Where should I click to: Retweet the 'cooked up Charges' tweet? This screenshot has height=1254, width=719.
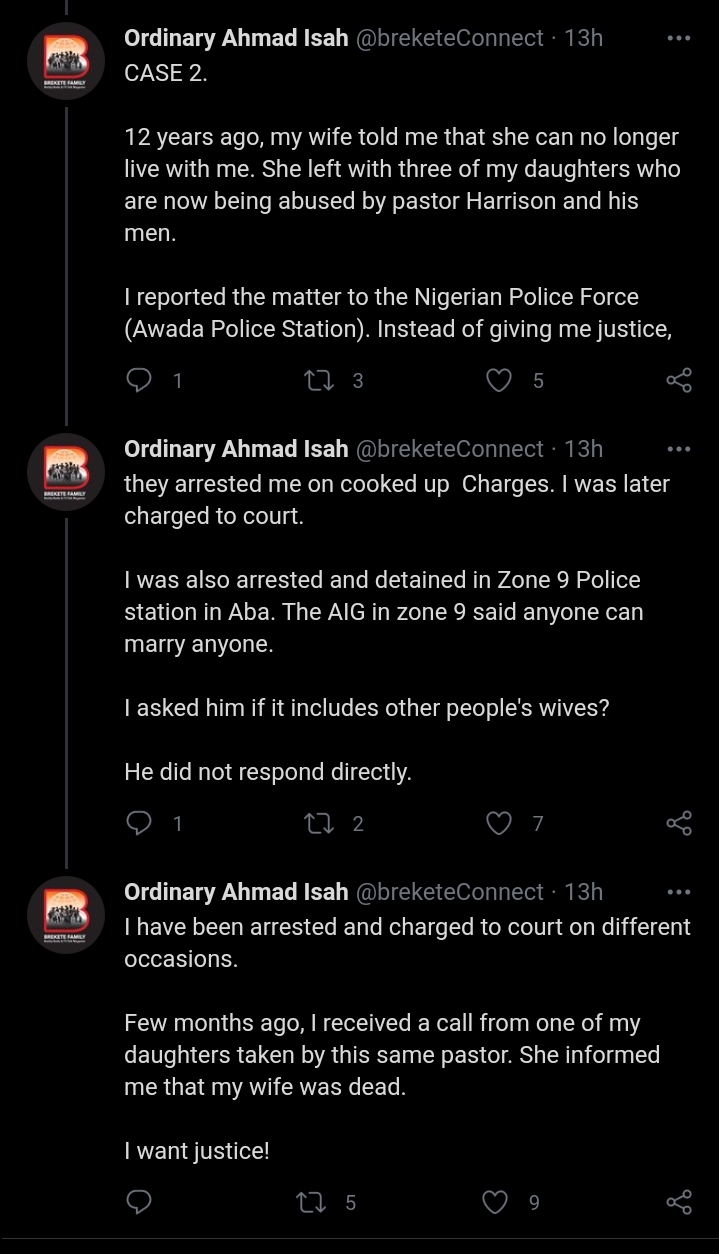[317, 823]
